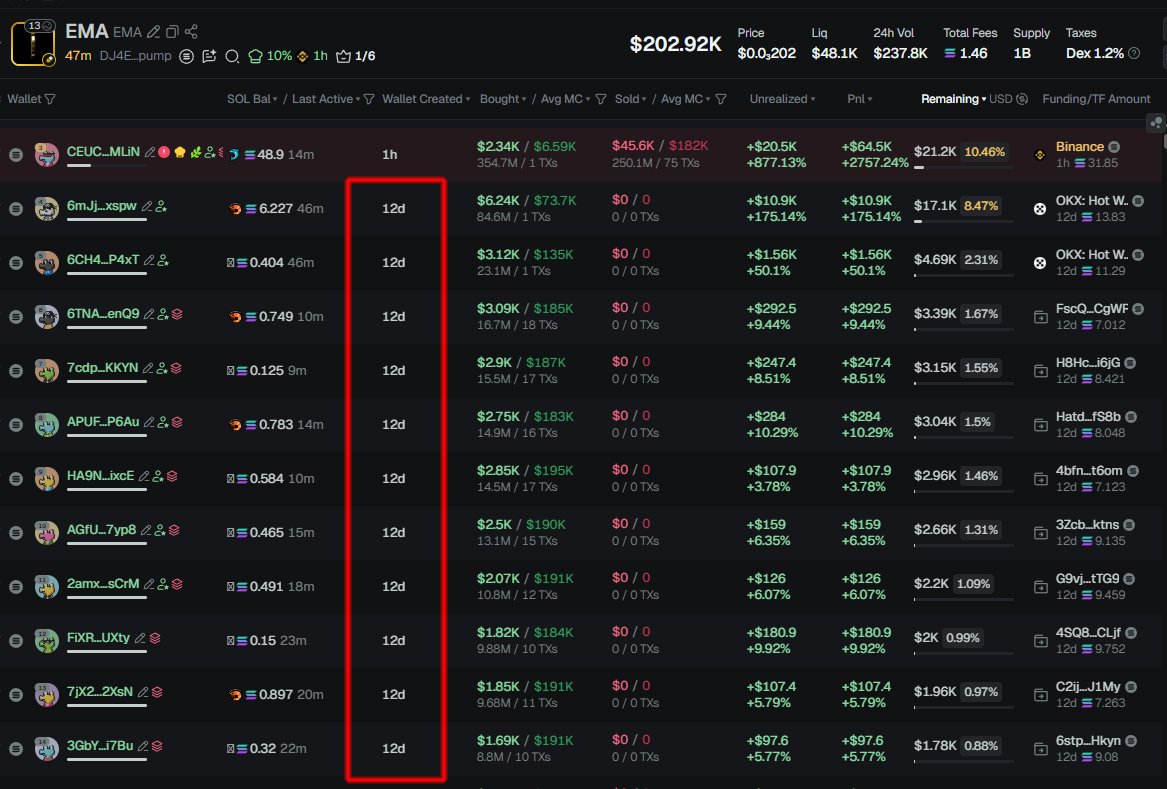Click the share icon next to EMA
The image size is (1167, 789).
click(191, 32)
